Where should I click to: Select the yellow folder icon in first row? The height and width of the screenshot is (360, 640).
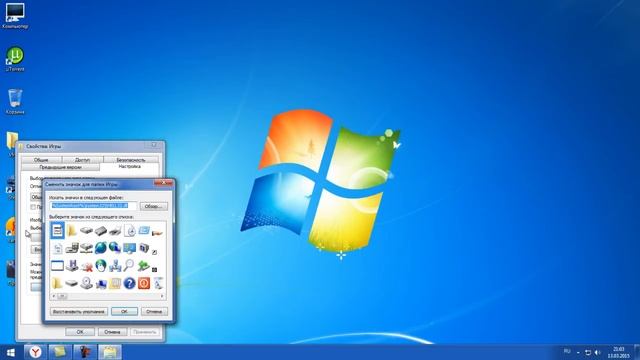coord(72,231)
